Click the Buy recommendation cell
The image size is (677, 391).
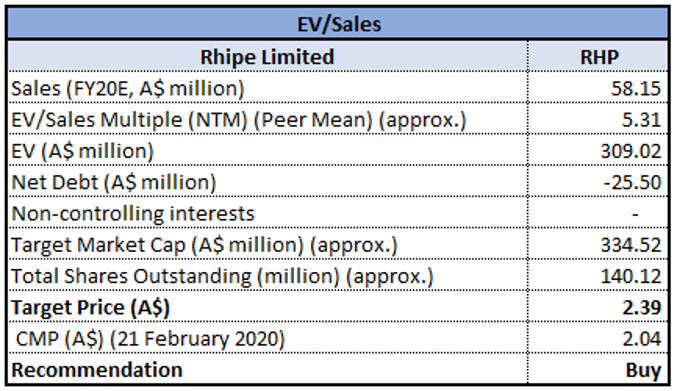point(598,369)
